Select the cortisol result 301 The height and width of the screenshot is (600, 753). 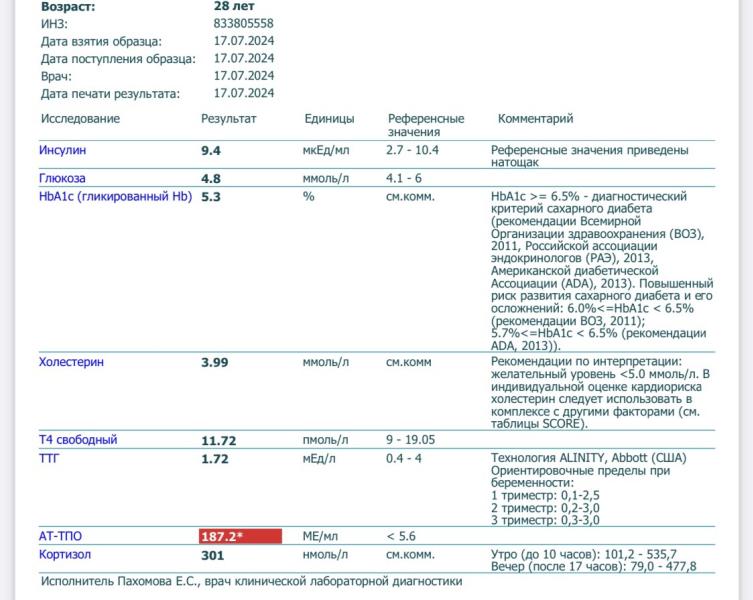pos(213,555)
